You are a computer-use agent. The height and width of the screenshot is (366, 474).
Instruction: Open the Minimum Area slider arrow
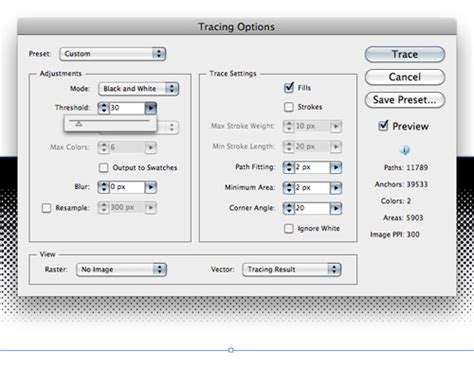tap(336, 188)
